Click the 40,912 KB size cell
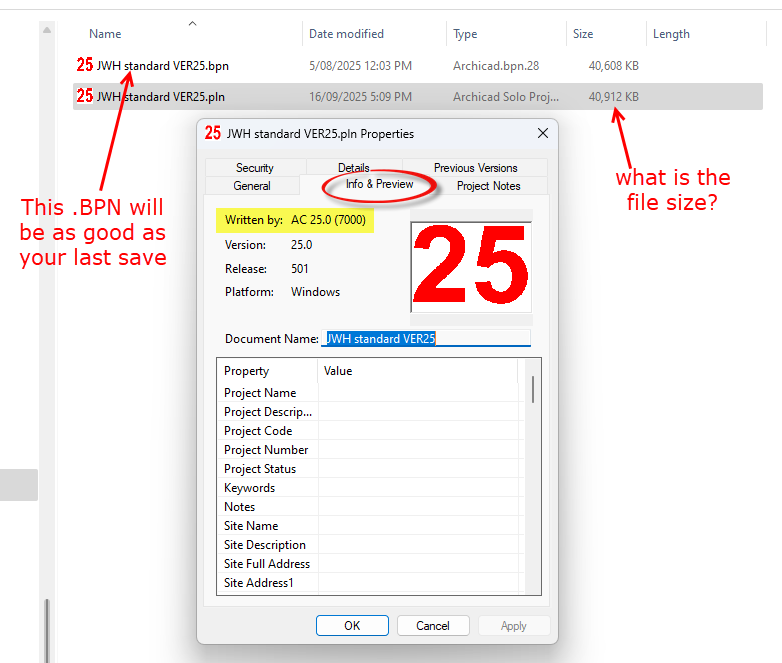782x663 pixels. [613, 96]
